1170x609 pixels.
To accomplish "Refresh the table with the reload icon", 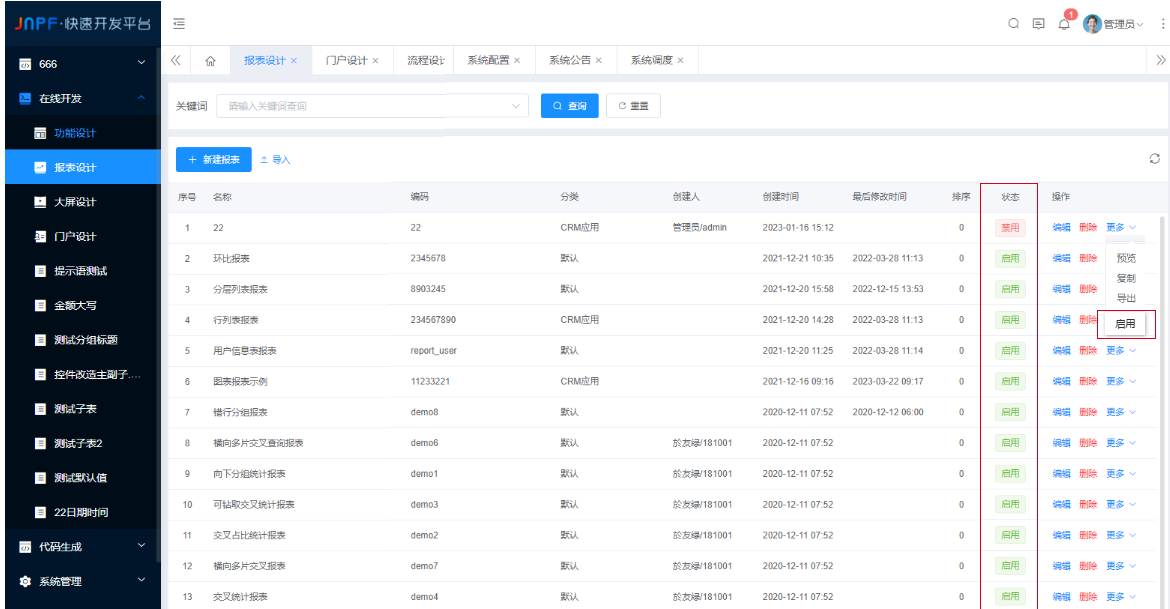I will click(x=1154, y=159).
